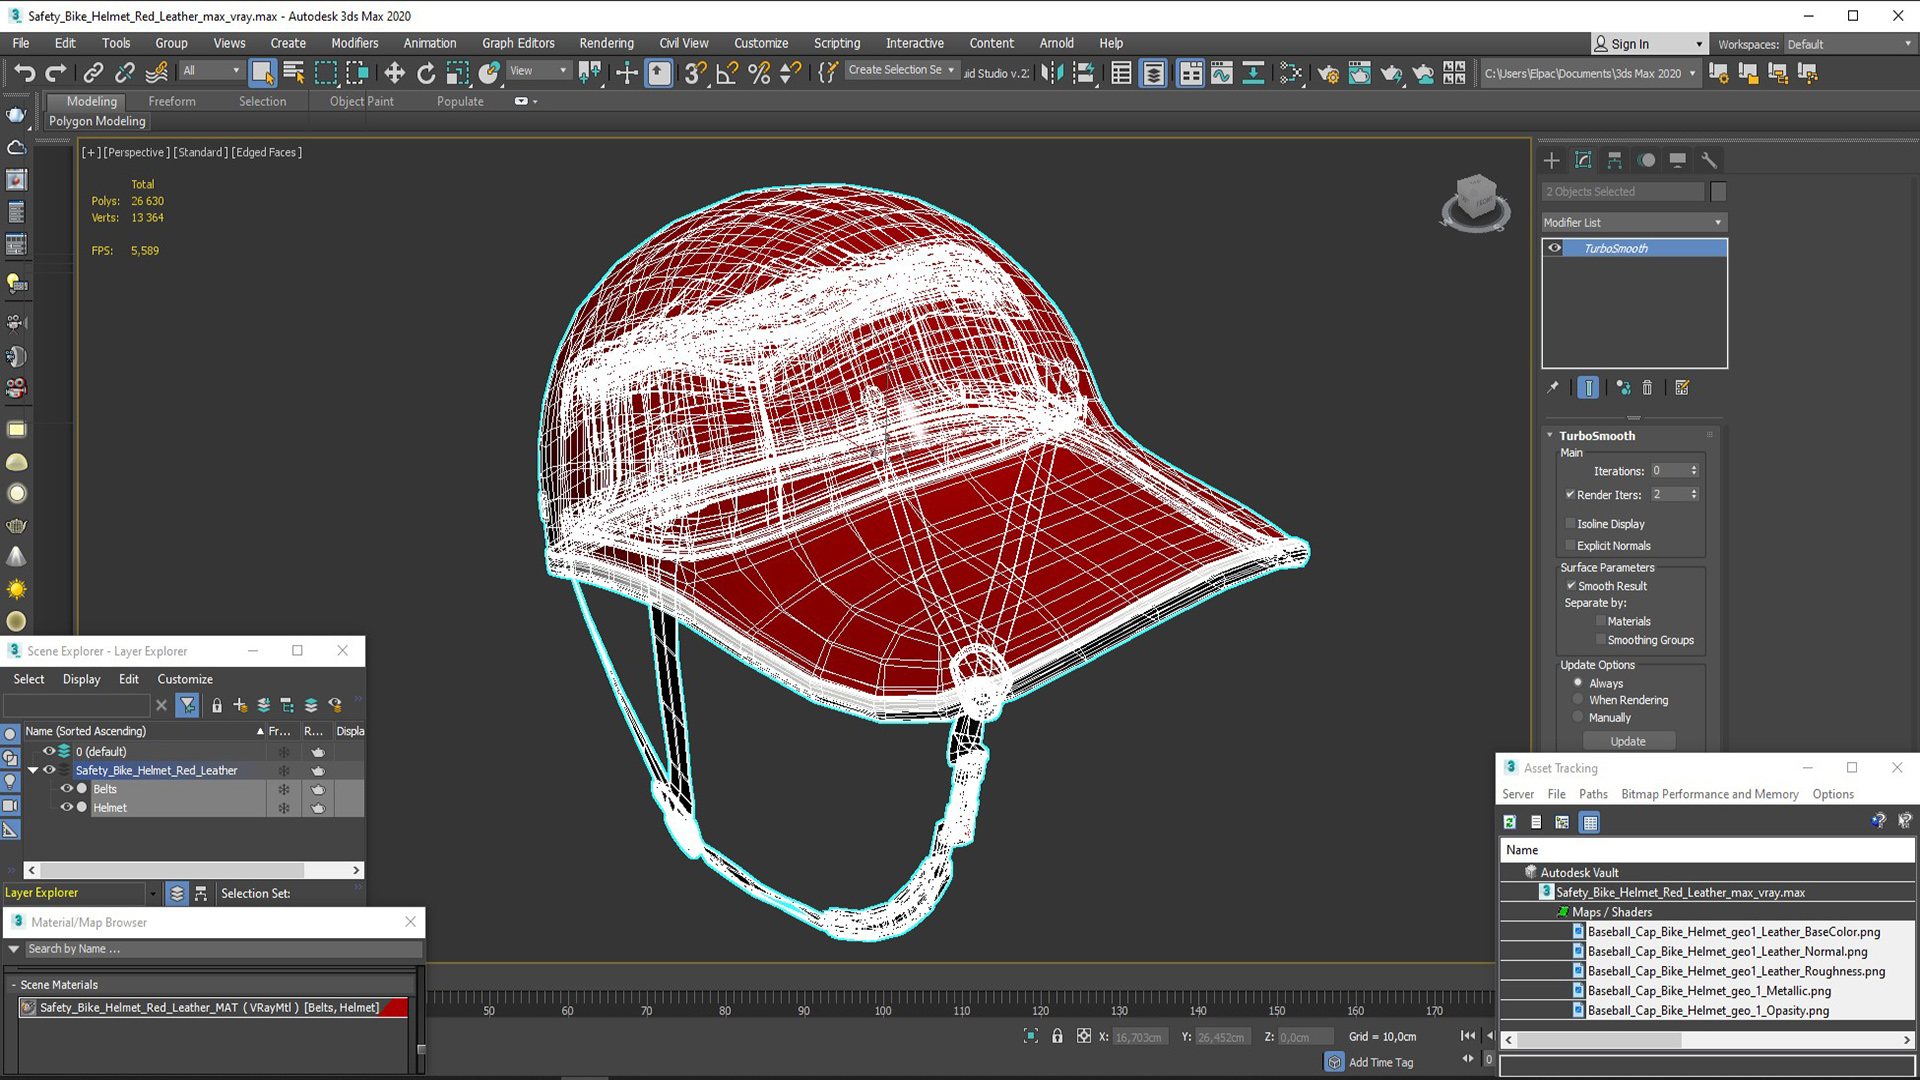This screenshot has width=1920, height=1080.
Task: Open the Rendering menu
Action: click(x=606, y=43)
